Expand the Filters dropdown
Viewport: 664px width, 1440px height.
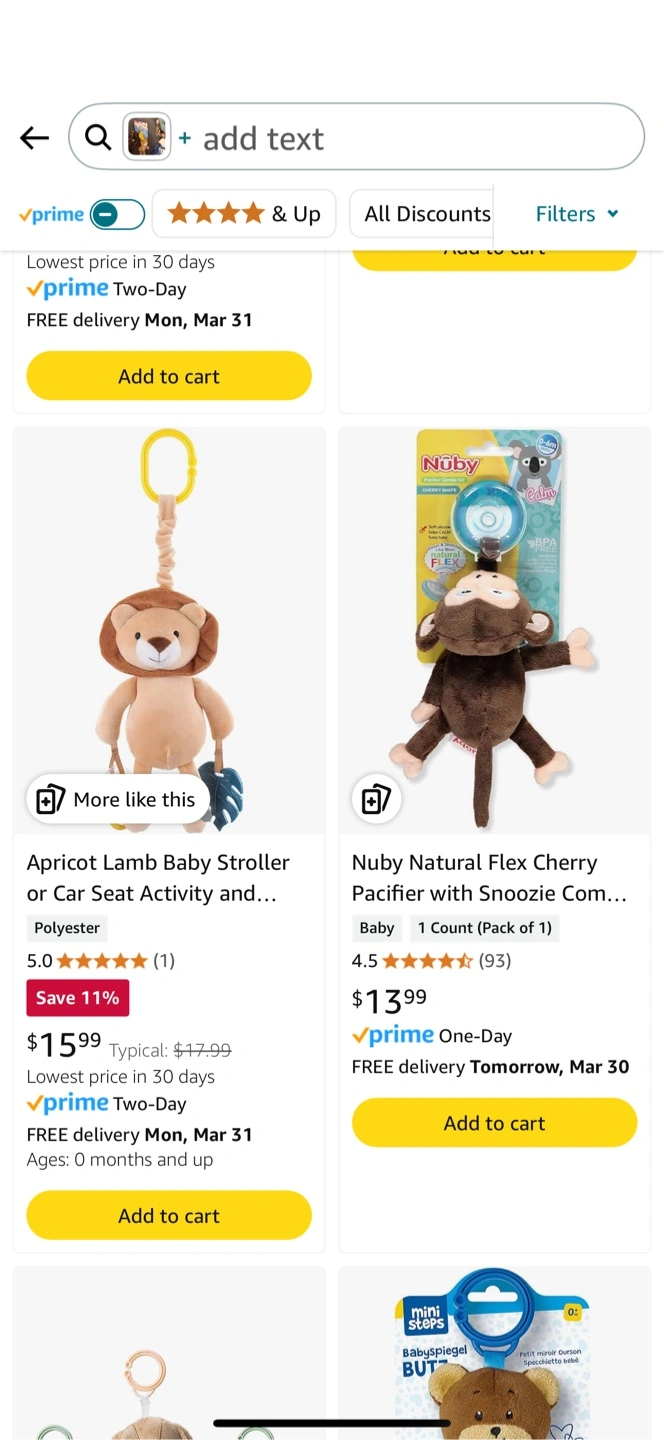577,214
